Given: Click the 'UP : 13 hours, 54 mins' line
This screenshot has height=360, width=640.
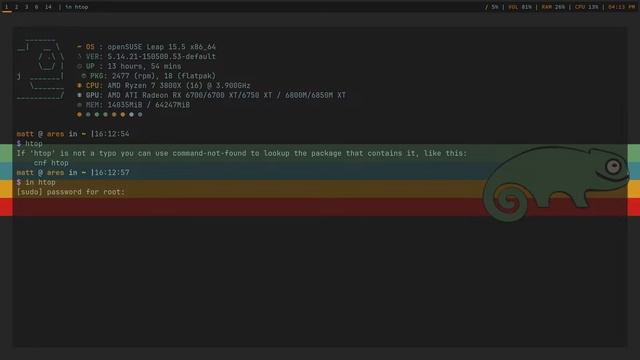Looking at the screenshot, I should click(129, 66).
